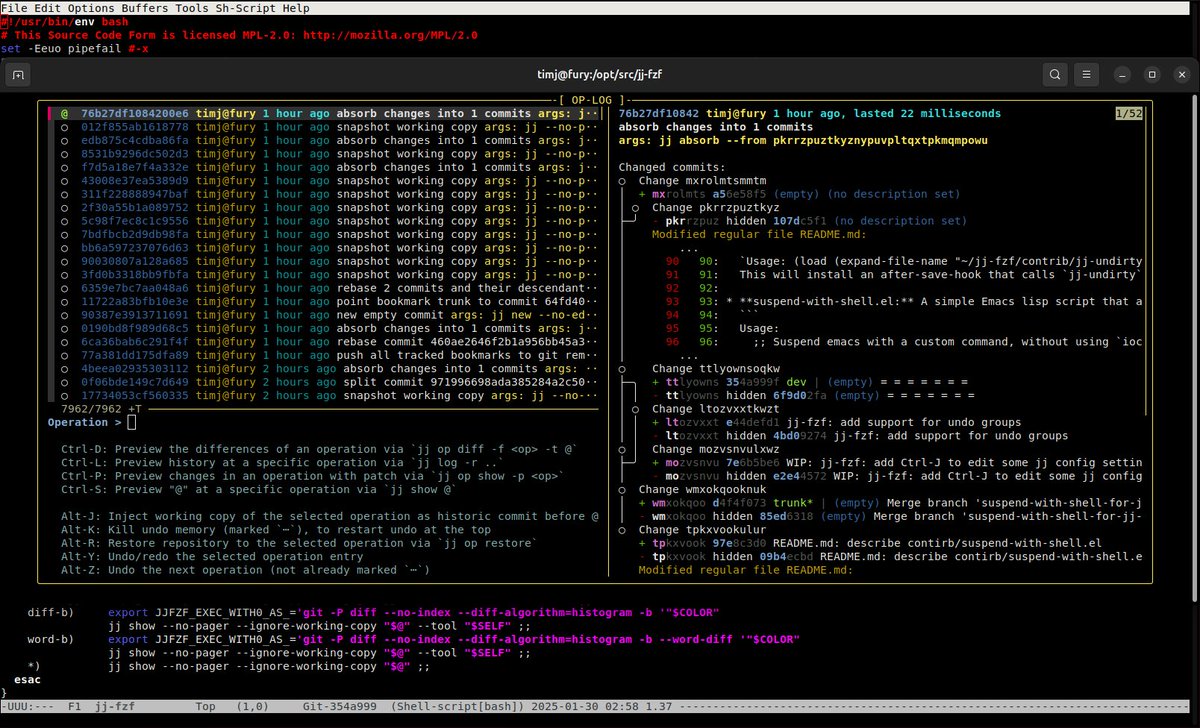The width and height of the screenshot is (1200, 728).
Task: Select operation row 17734053cf560335
Action: 324,395
